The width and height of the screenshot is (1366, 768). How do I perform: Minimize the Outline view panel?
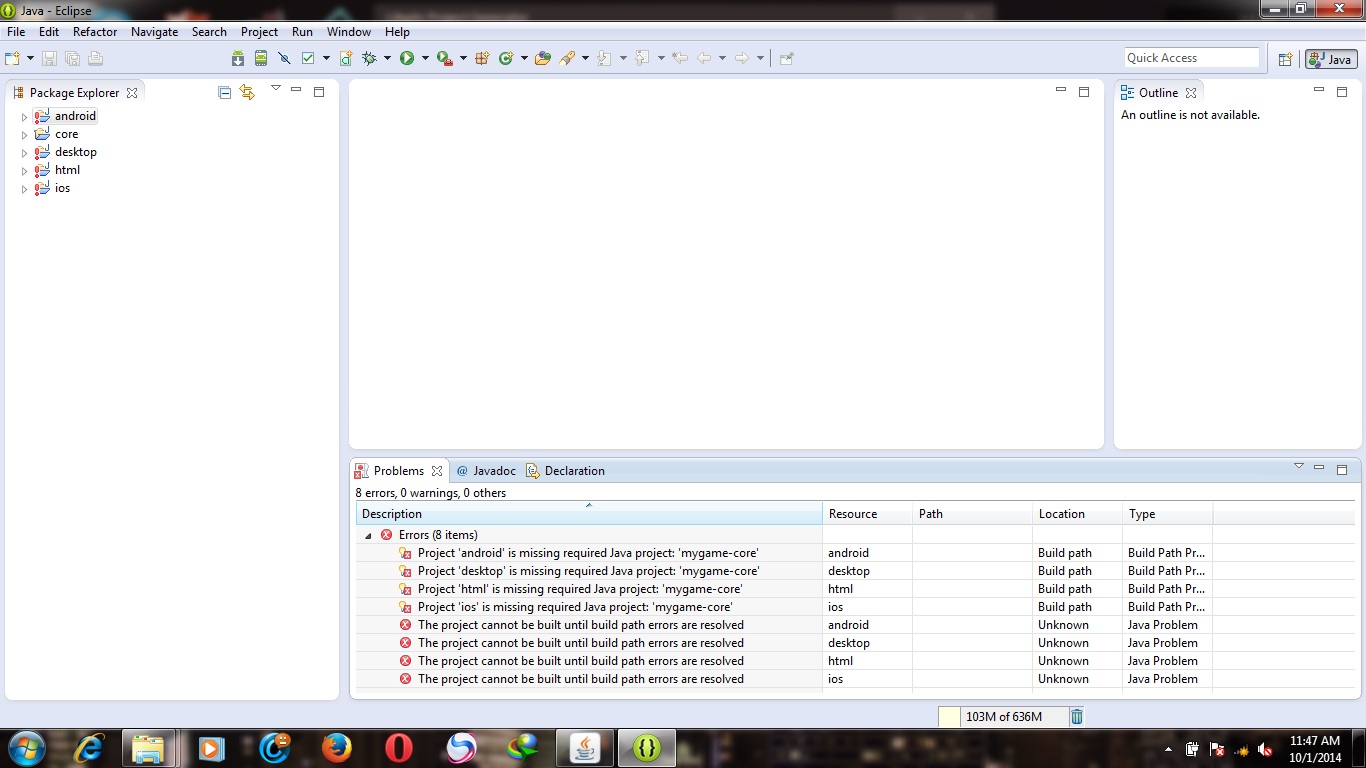pos(1318,91)
